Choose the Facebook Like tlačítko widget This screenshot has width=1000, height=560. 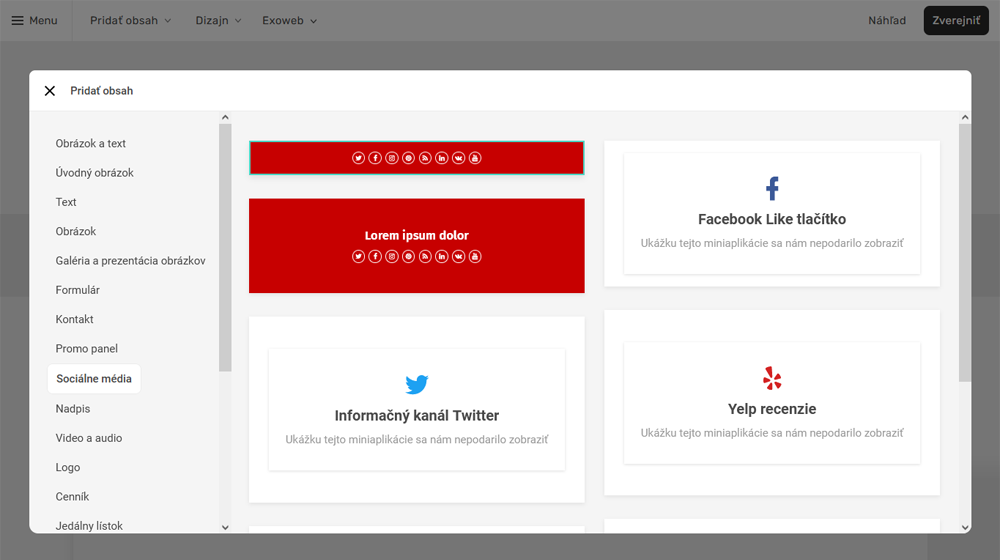[x=772, y=214]
